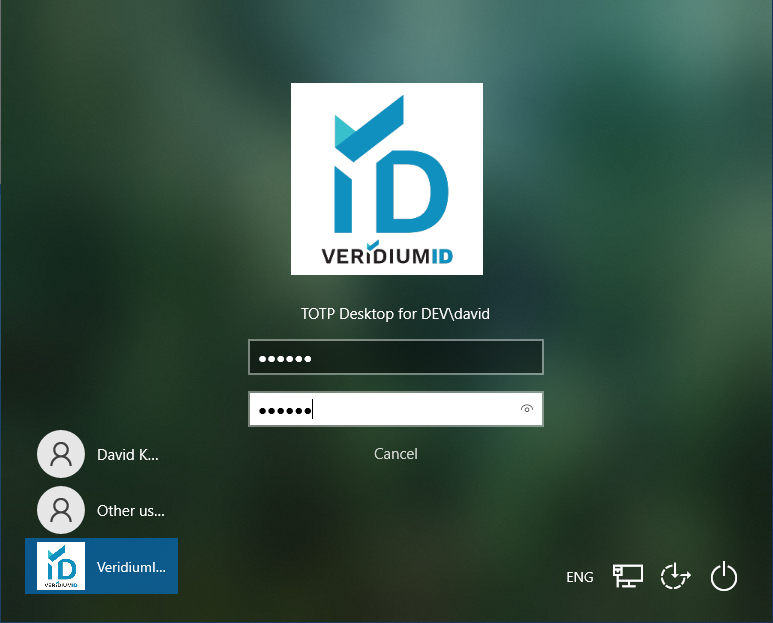This screenshot has height=623, width=773.
Task: Open the power options menu
Action: 723,577
